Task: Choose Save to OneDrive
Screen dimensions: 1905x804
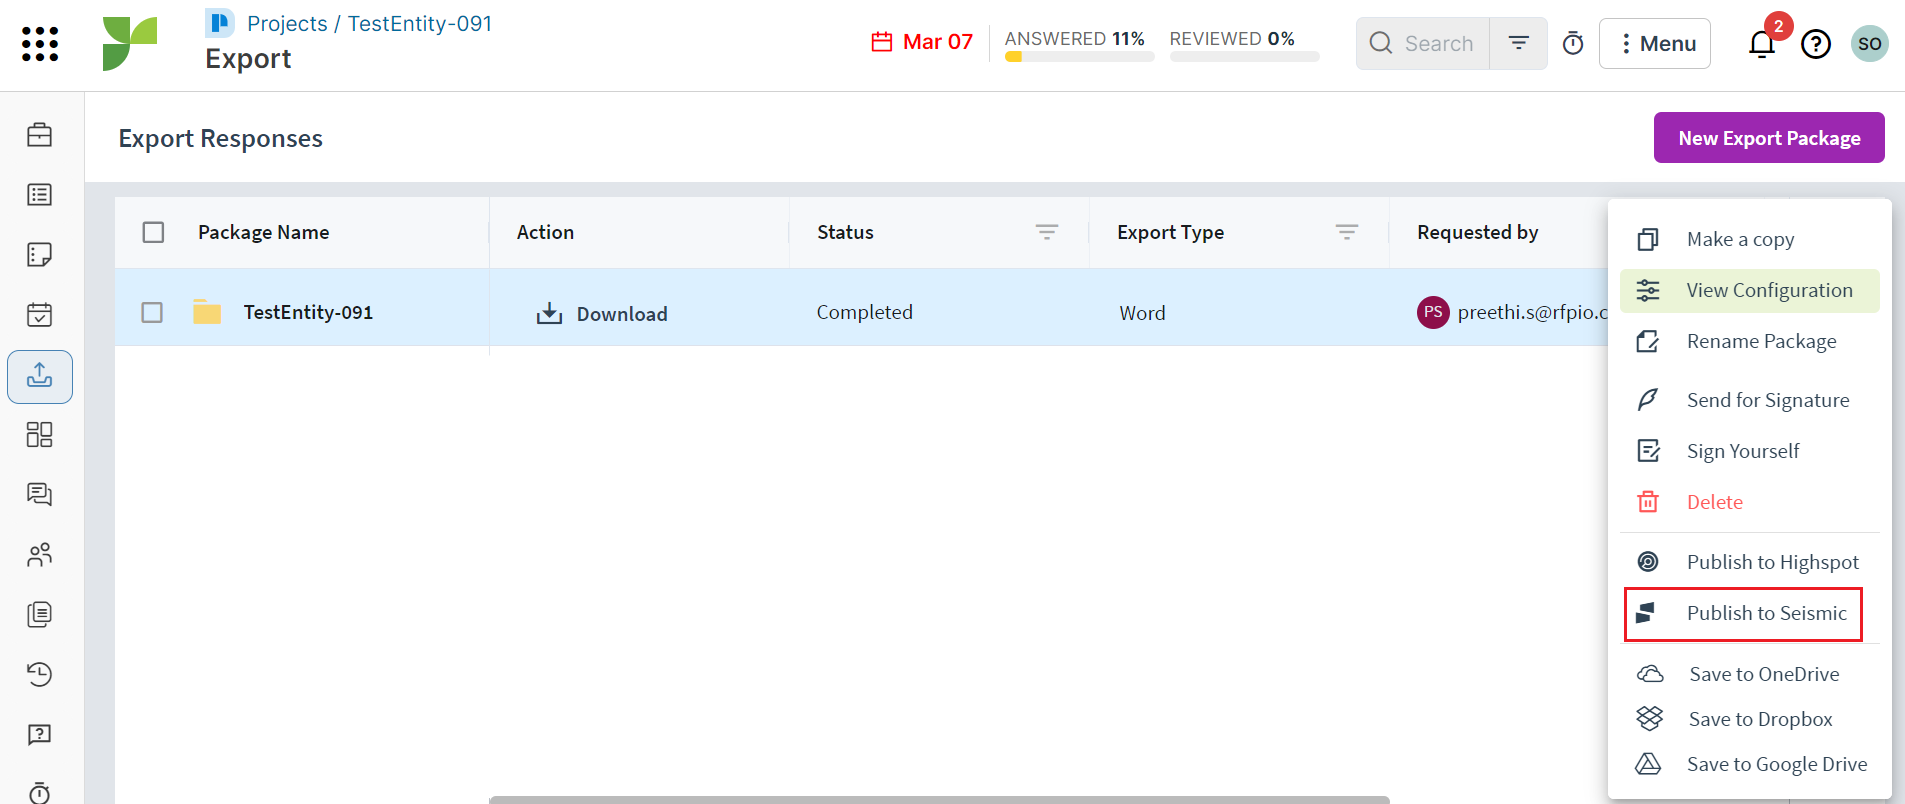Action: [1750, 675]
